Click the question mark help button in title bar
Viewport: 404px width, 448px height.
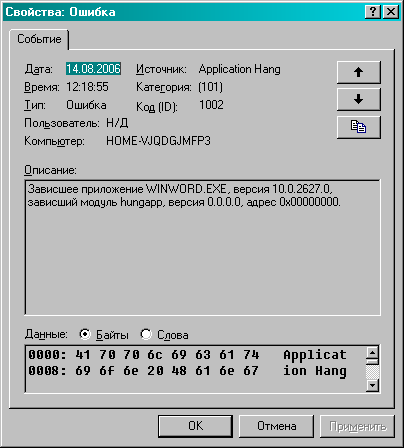coord(373,12)
